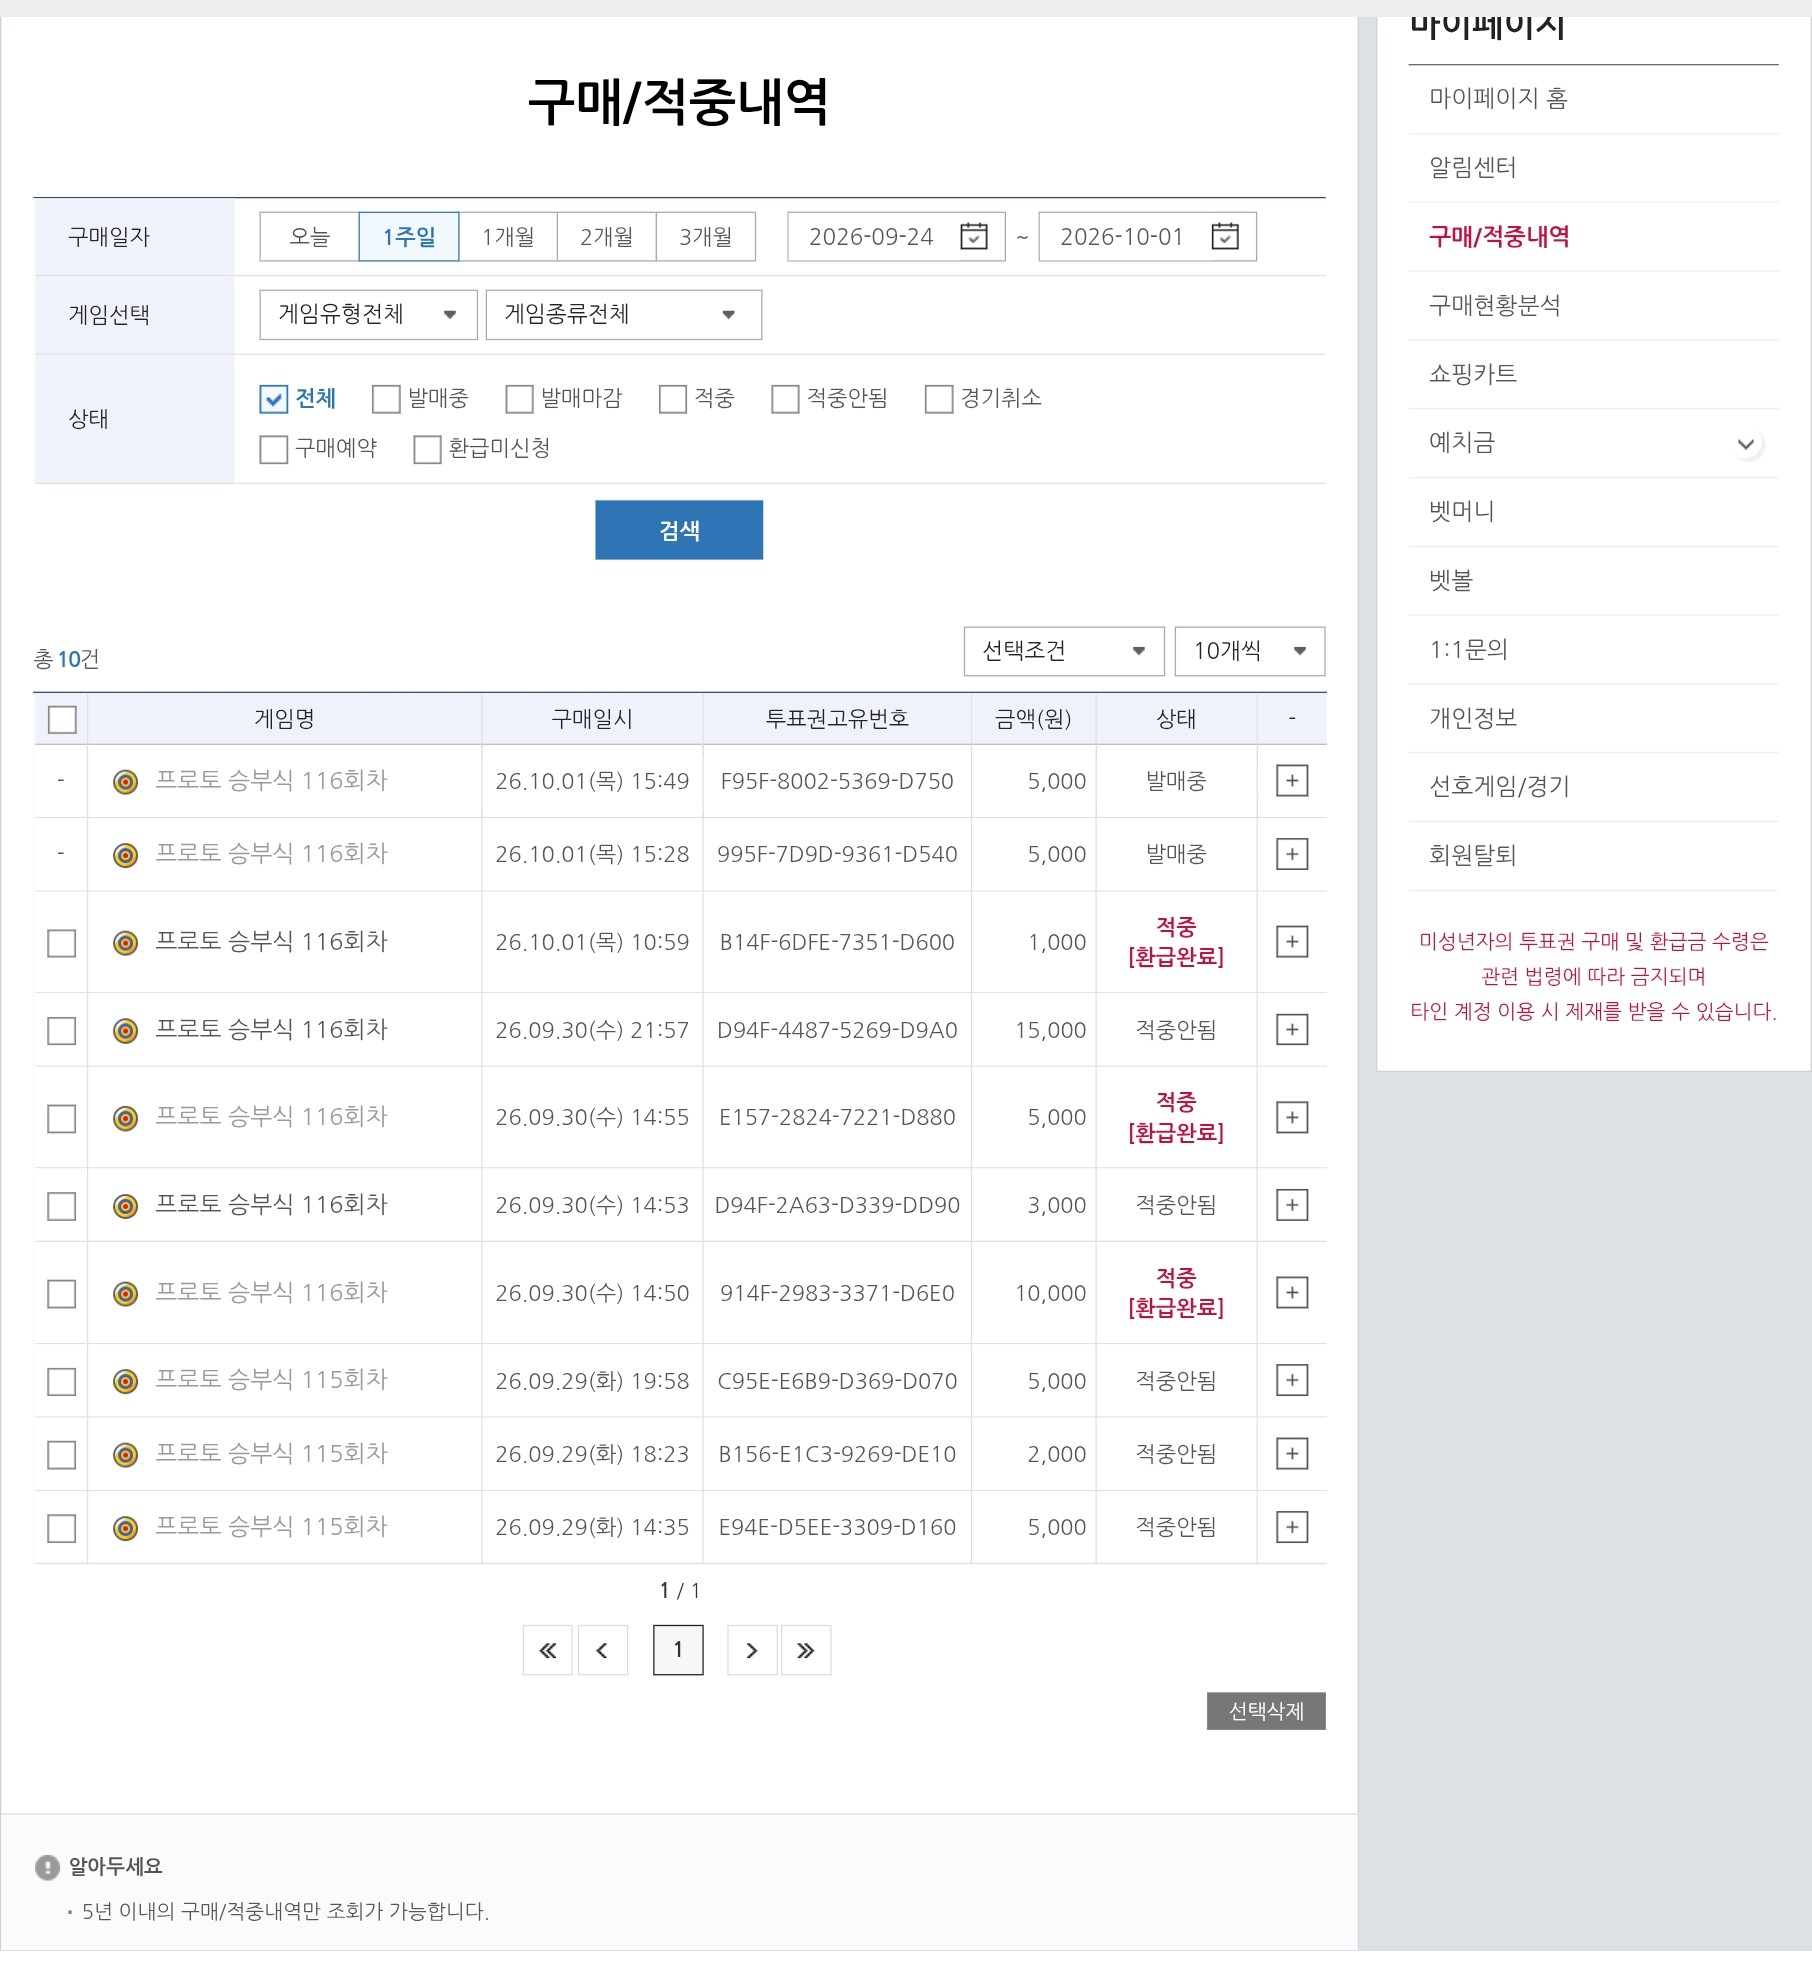Click the blue 검색 button

679,530
